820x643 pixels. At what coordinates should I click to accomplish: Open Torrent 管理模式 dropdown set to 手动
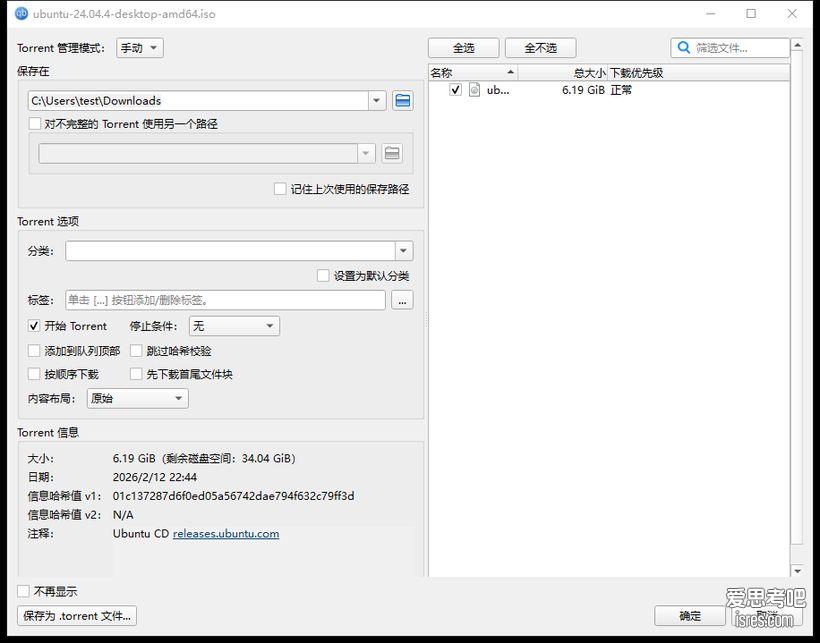click(x=140, y=48)
